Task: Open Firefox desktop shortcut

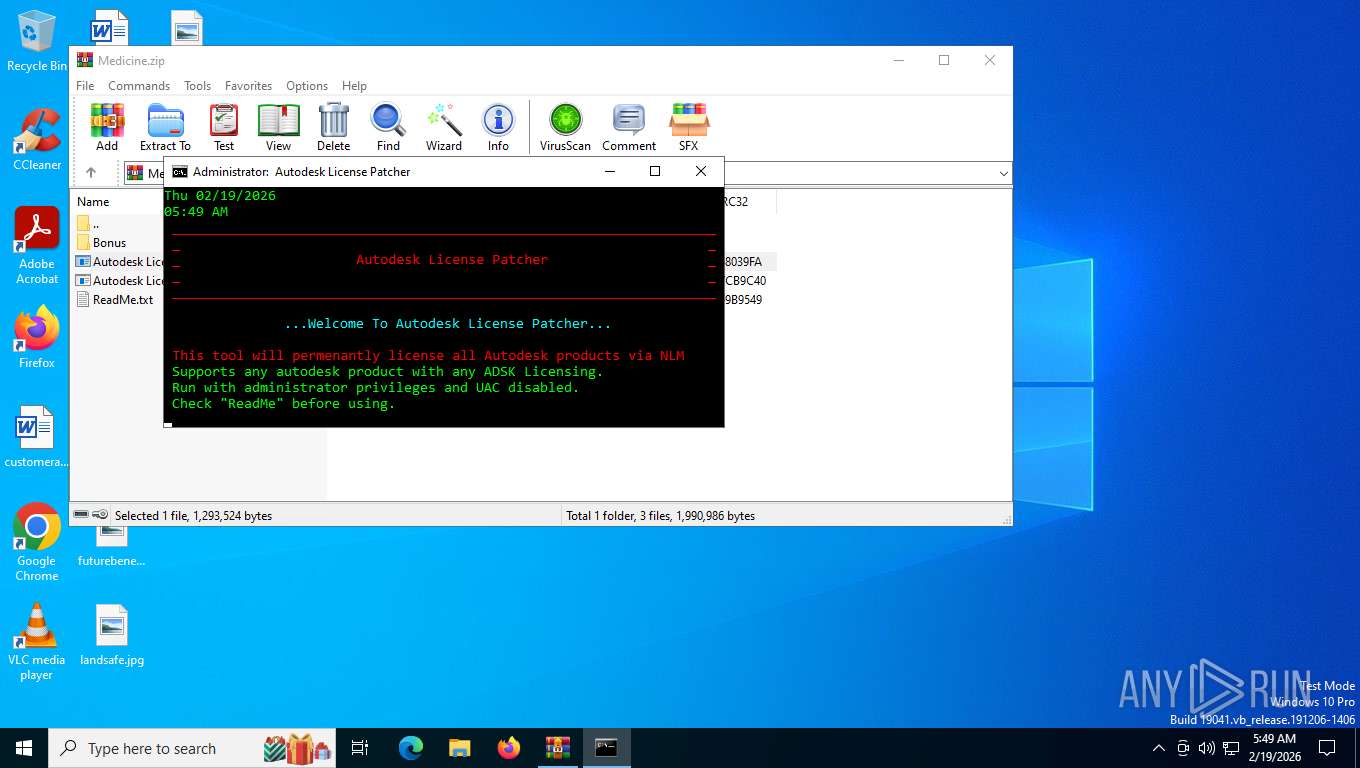Action: (37, 338)
